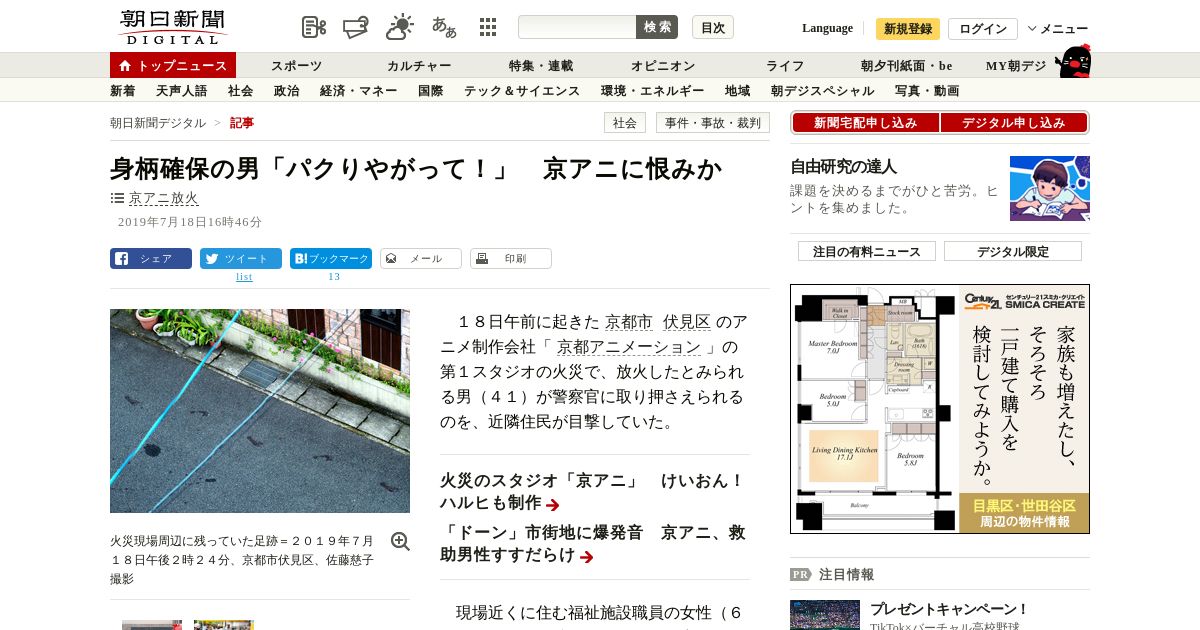Open the grid apps menu icon
Image resolution: width=1200 pixels, height=630 pixels.
click(x=488, y=27)
